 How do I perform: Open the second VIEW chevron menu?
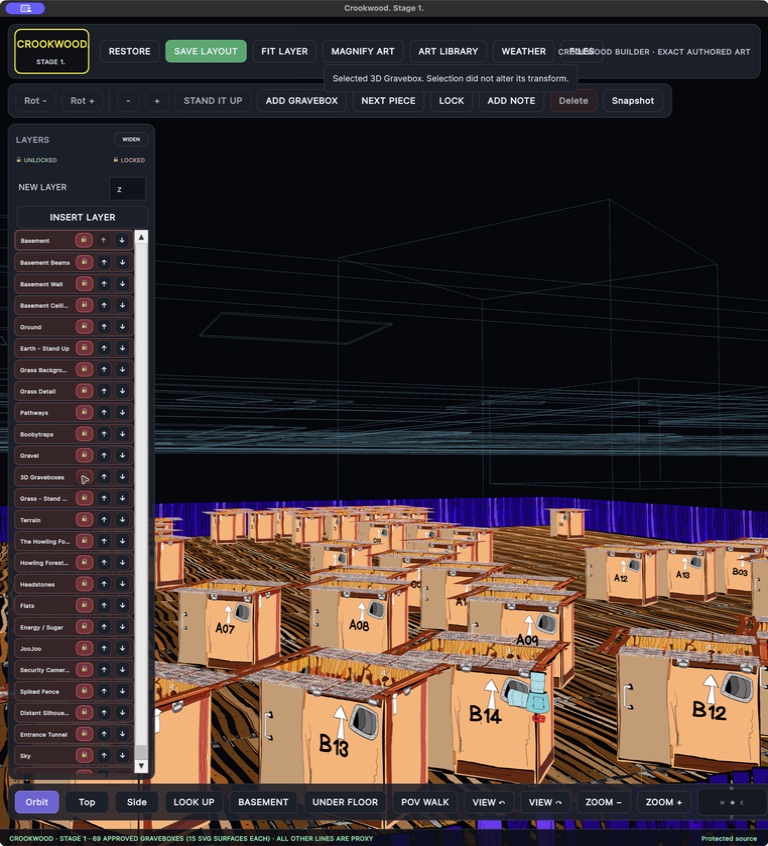click(545, 802)
